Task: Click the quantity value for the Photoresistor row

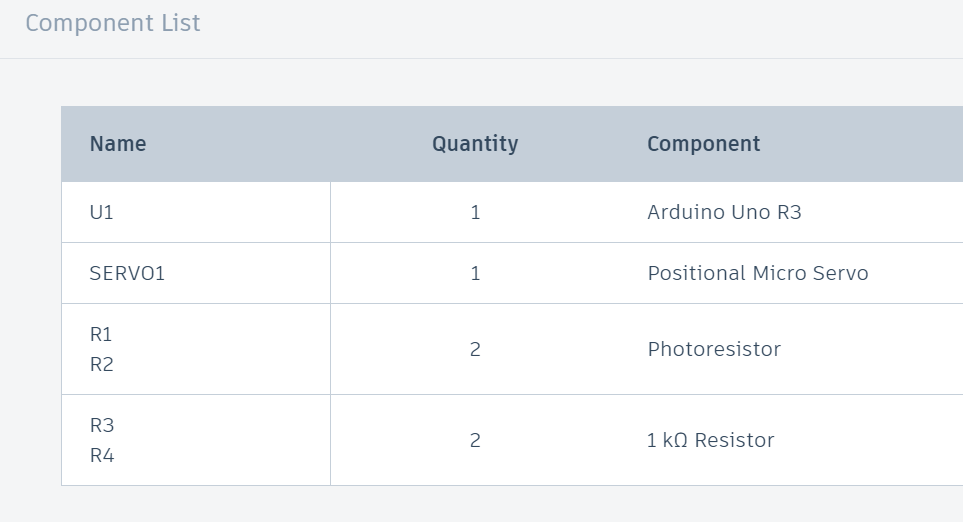Action: tap(475, 349)
